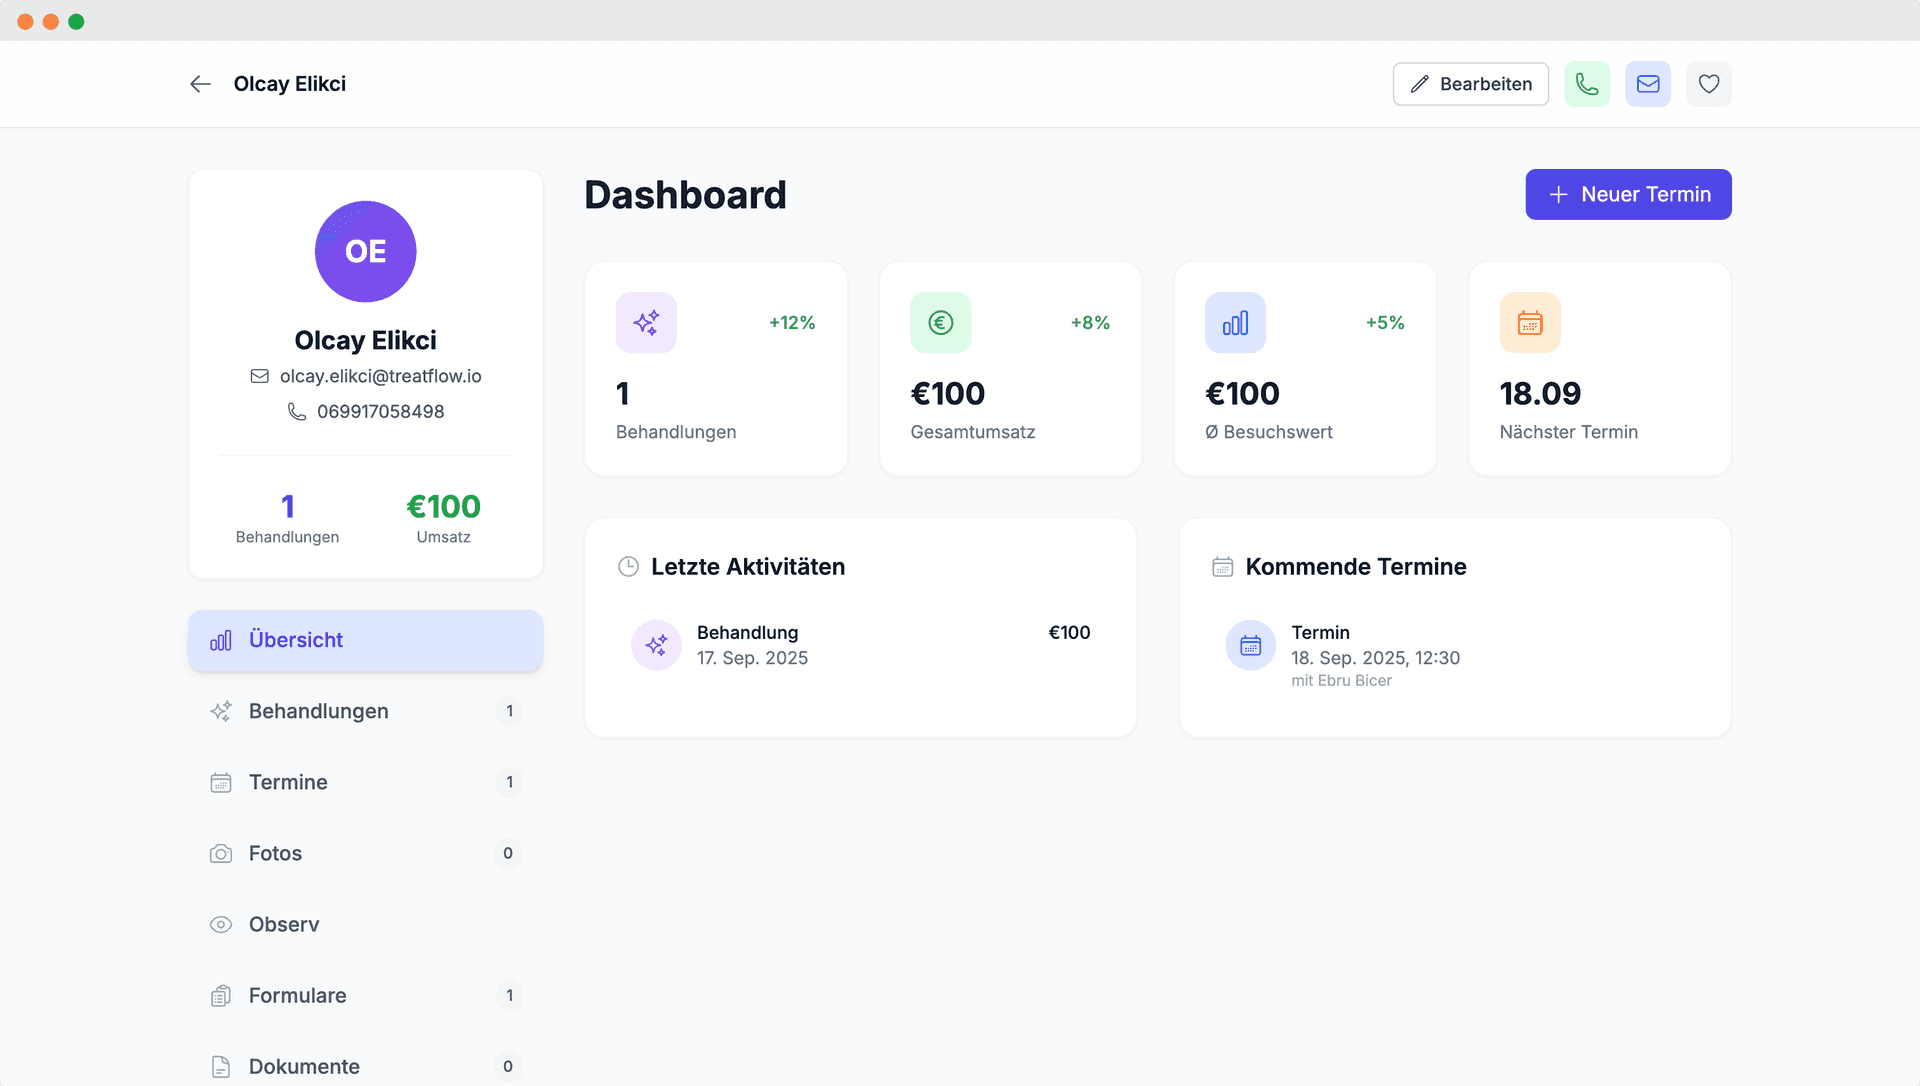
Task: Click the green euro Gesamtumsatz icon
Action: click(940, 322)
